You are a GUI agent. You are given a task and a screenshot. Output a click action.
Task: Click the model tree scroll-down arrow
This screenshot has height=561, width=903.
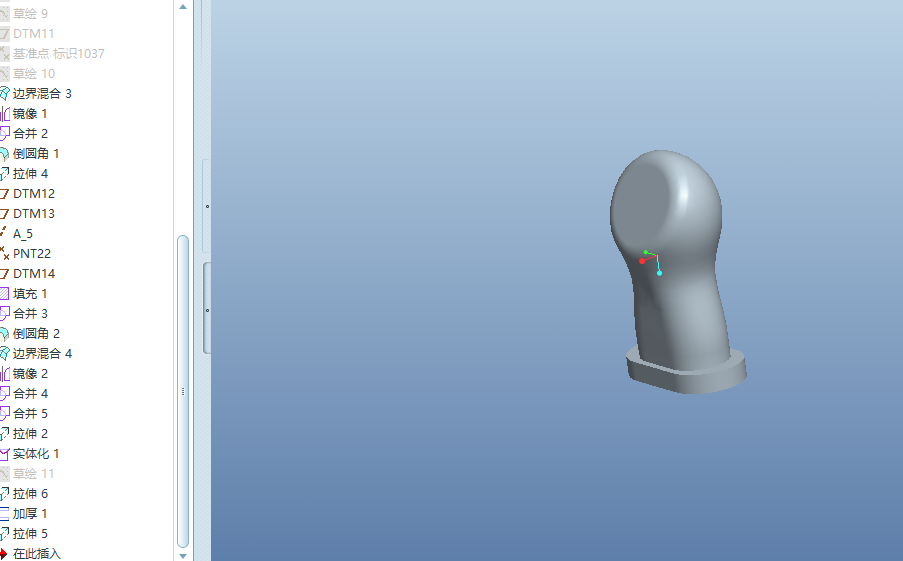(x=183, y=556)
